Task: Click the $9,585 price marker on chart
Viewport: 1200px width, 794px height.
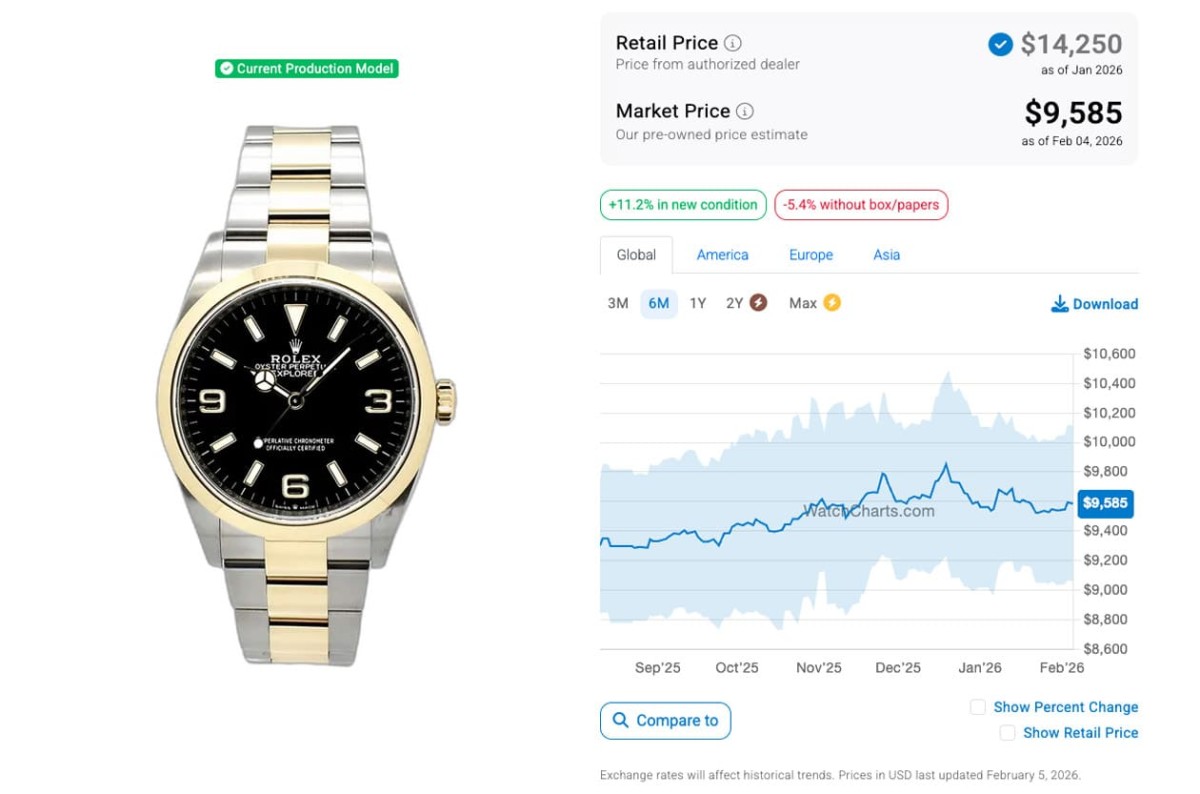Action: (1104, 503)
